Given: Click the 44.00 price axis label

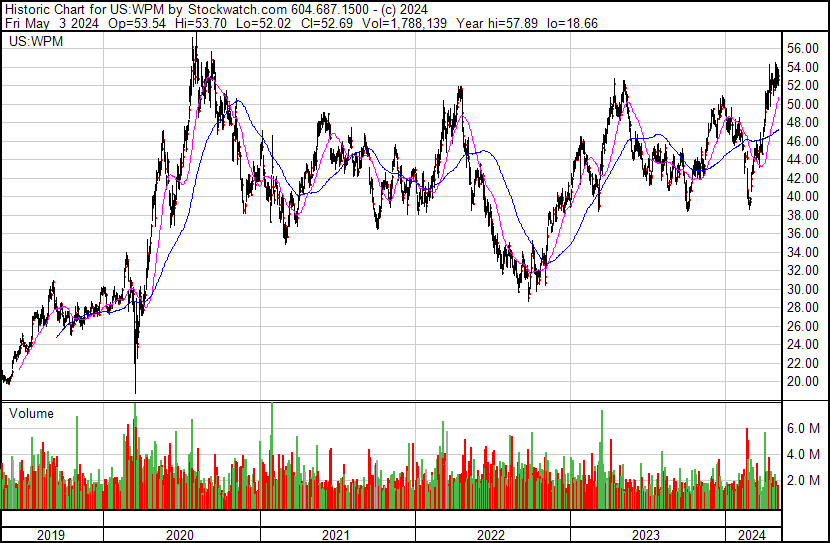Looking at the screenshot, I should (802, 160).
